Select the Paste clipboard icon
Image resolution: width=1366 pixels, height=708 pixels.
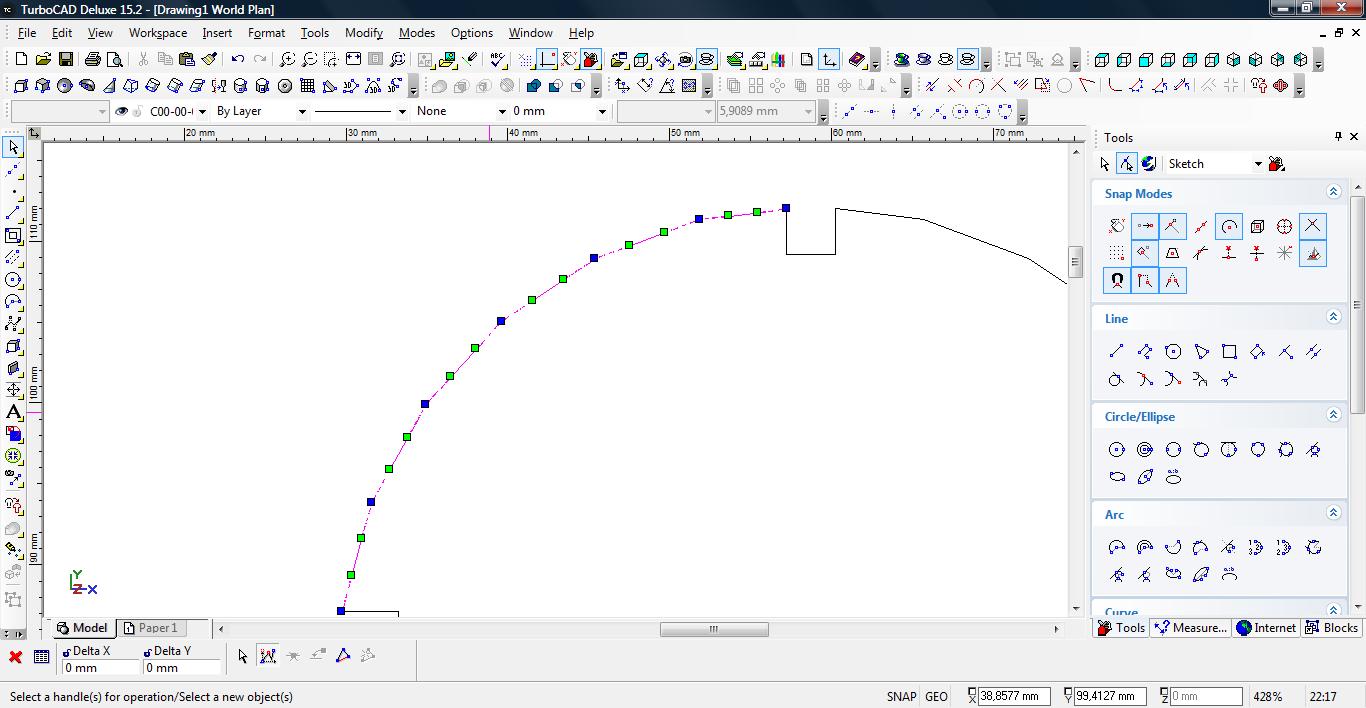point(187,60)
